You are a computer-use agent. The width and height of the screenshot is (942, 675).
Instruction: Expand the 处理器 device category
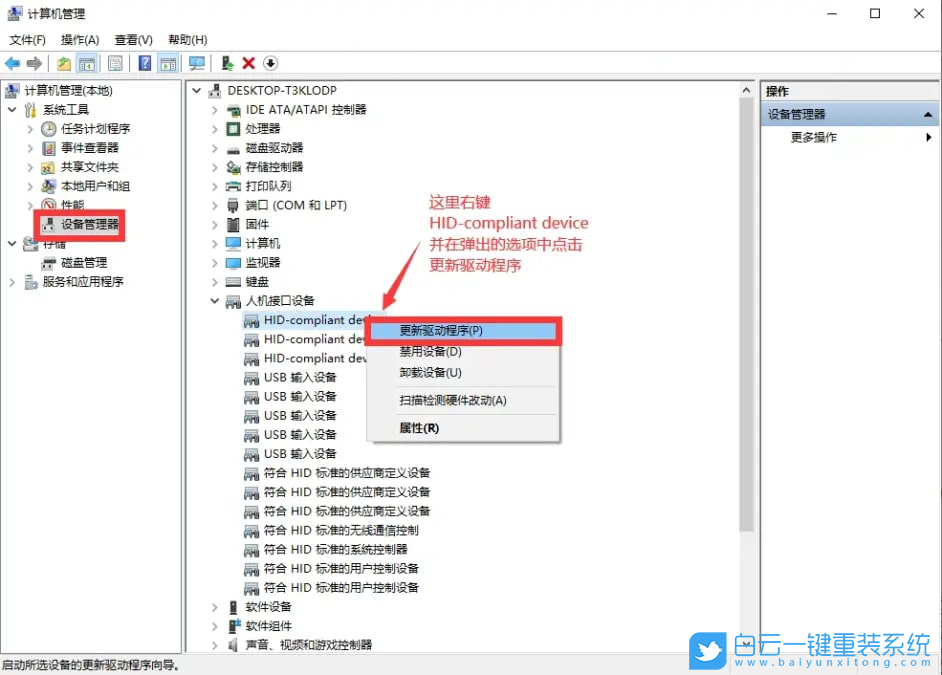tap(214, 128)
